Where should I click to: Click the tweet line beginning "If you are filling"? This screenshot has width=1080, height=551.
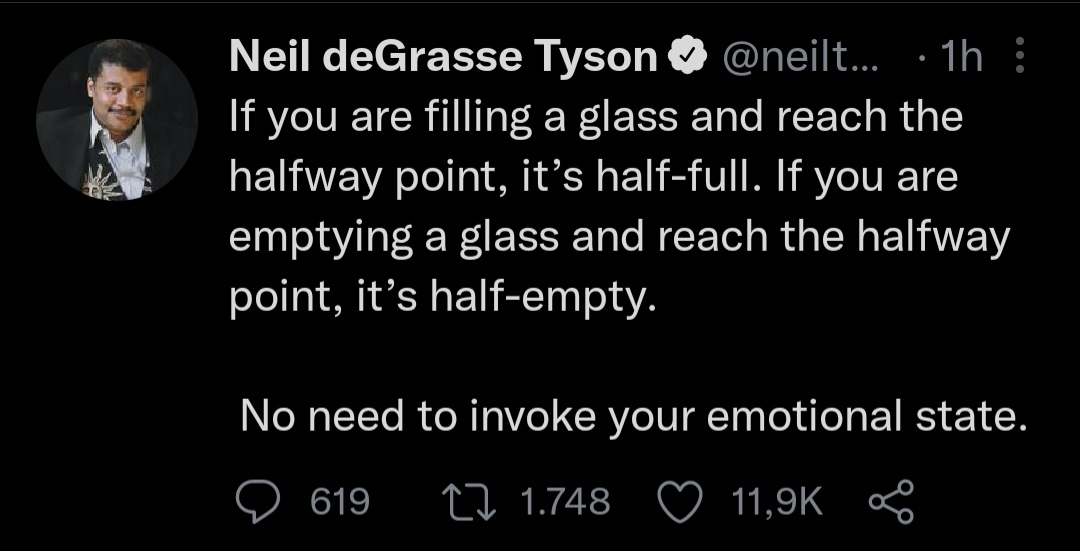point(595,118)
